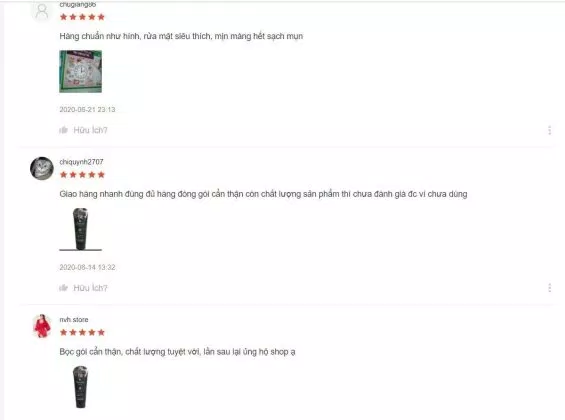Screen dimensions: 565x420
Task: Open chiquynh2707's cat avatar
Action: pyautogui.click(x=42, y=168)
